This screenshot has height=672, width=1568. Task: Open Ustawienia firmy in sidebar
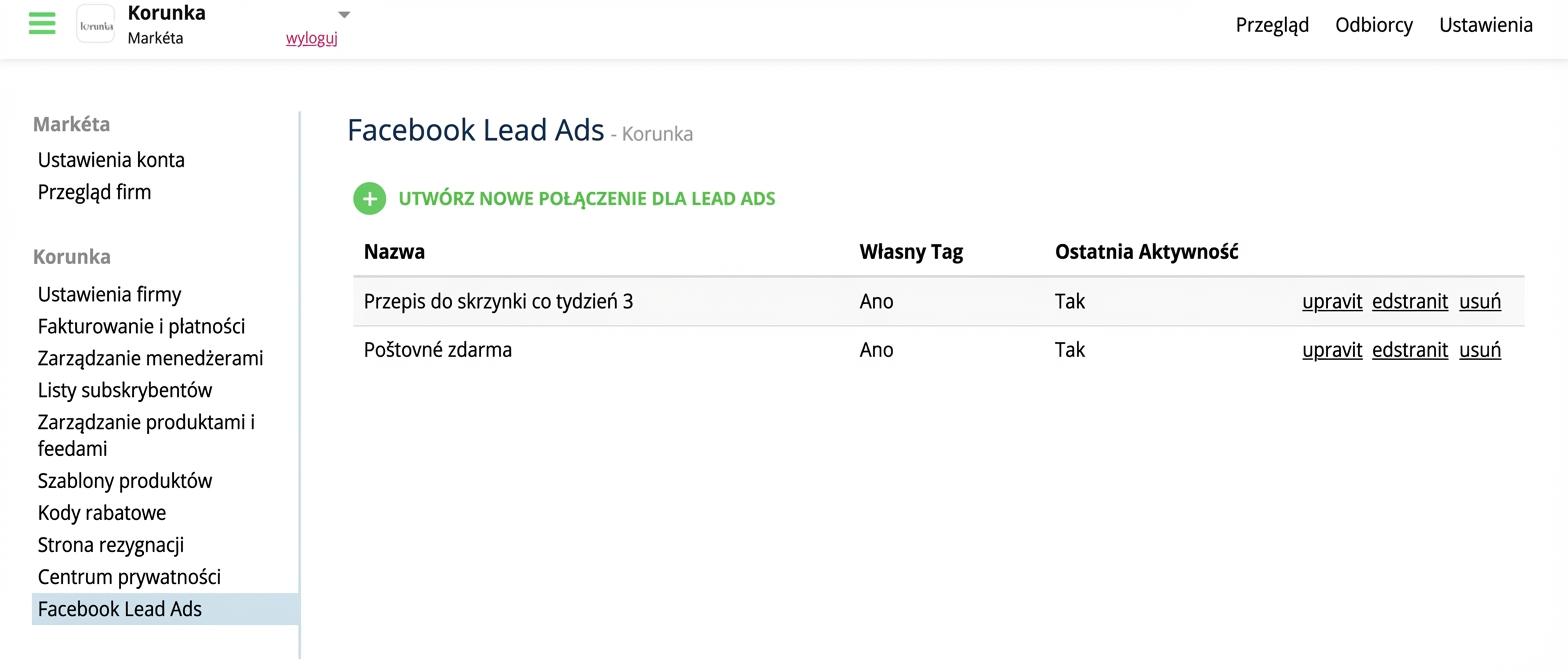tap(109, 294)
